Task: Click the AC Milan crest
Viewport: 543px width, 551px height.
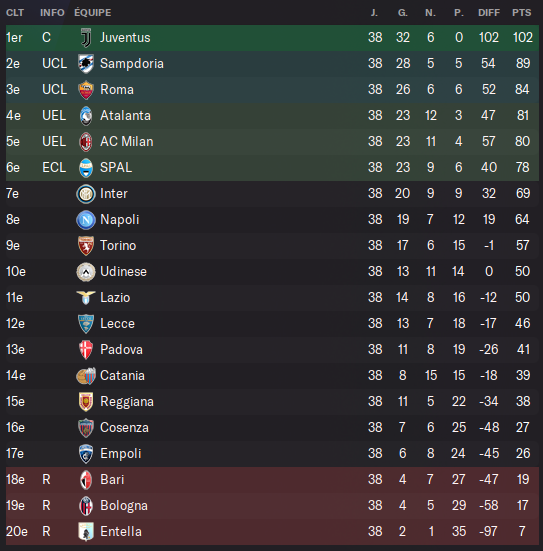Action: pos(86,142)
